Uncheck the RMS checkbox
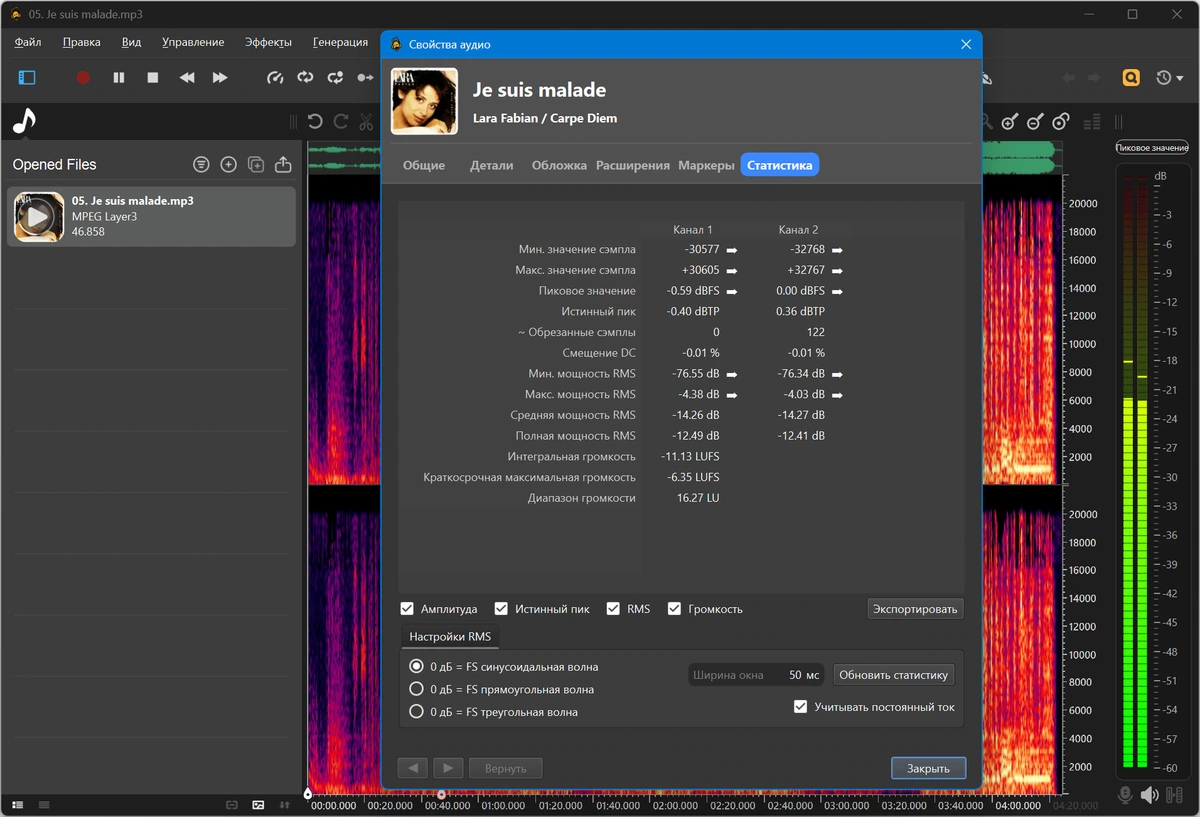 point(613,608)
